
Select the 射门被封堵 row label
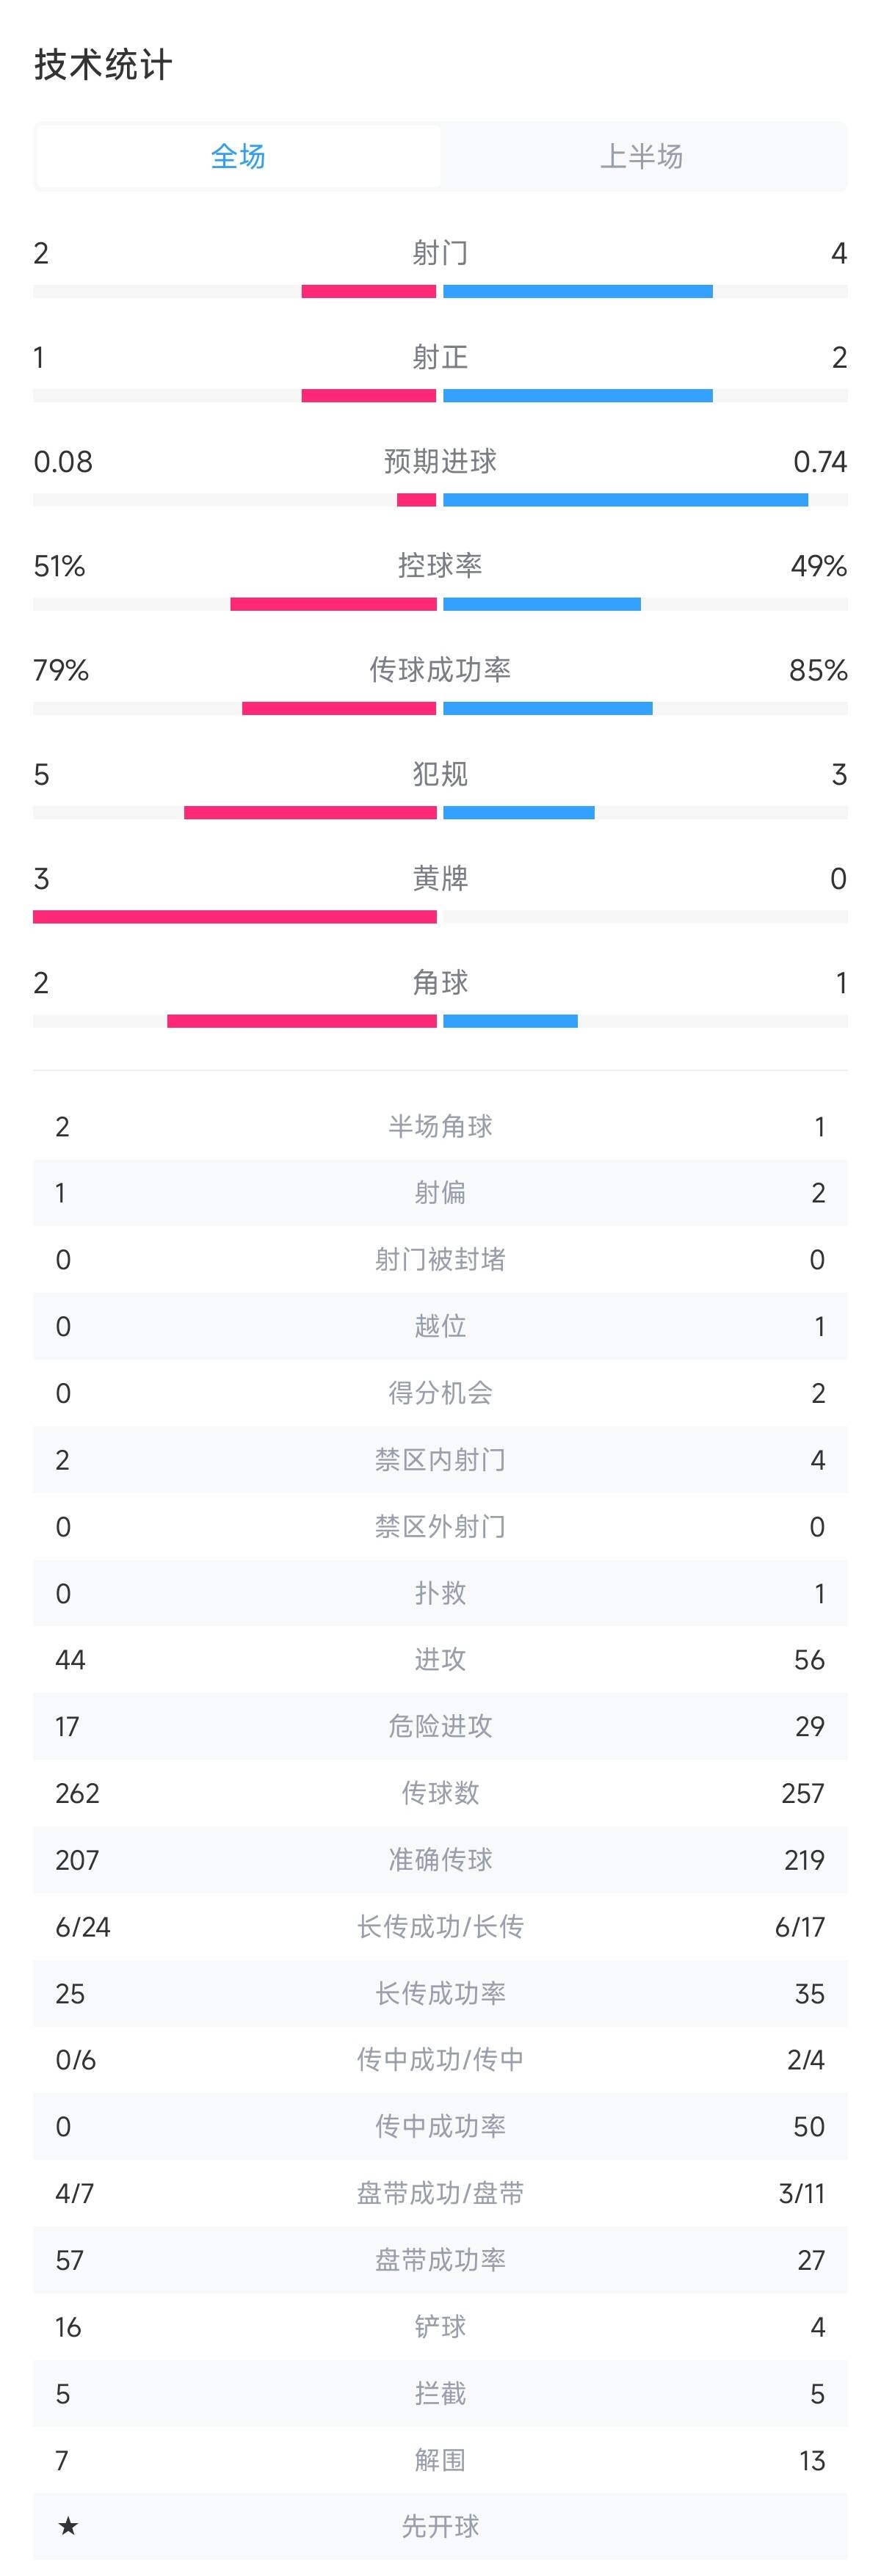[x=440, y=1260]
